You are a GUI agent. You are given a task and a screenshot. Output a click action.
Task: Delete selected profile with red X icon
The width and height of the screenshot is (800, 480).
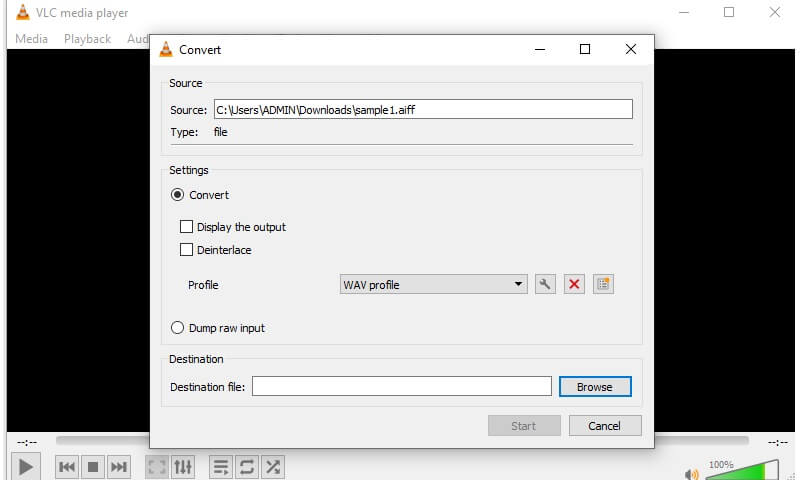574,285
